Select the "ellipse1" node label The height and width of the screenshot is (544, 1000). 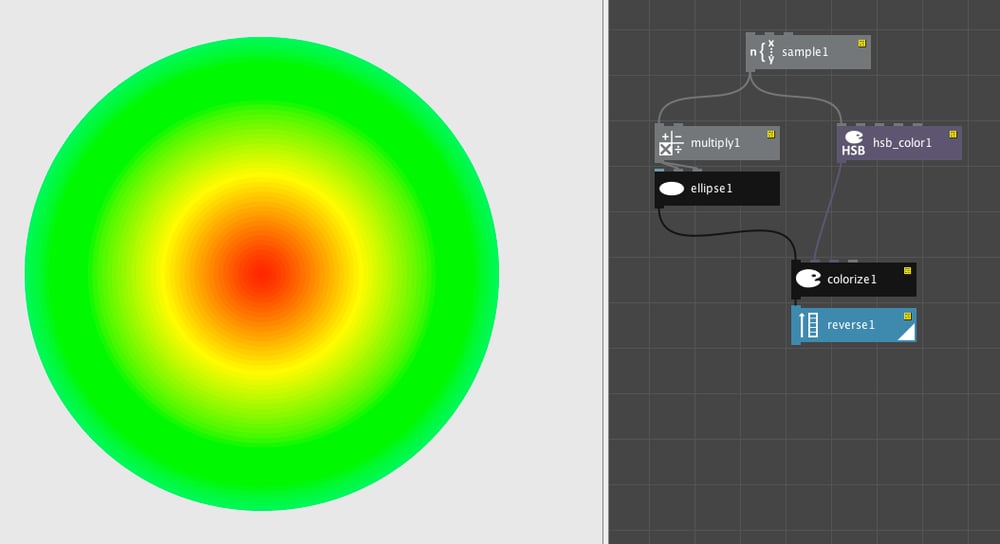(x=711, y=189)
